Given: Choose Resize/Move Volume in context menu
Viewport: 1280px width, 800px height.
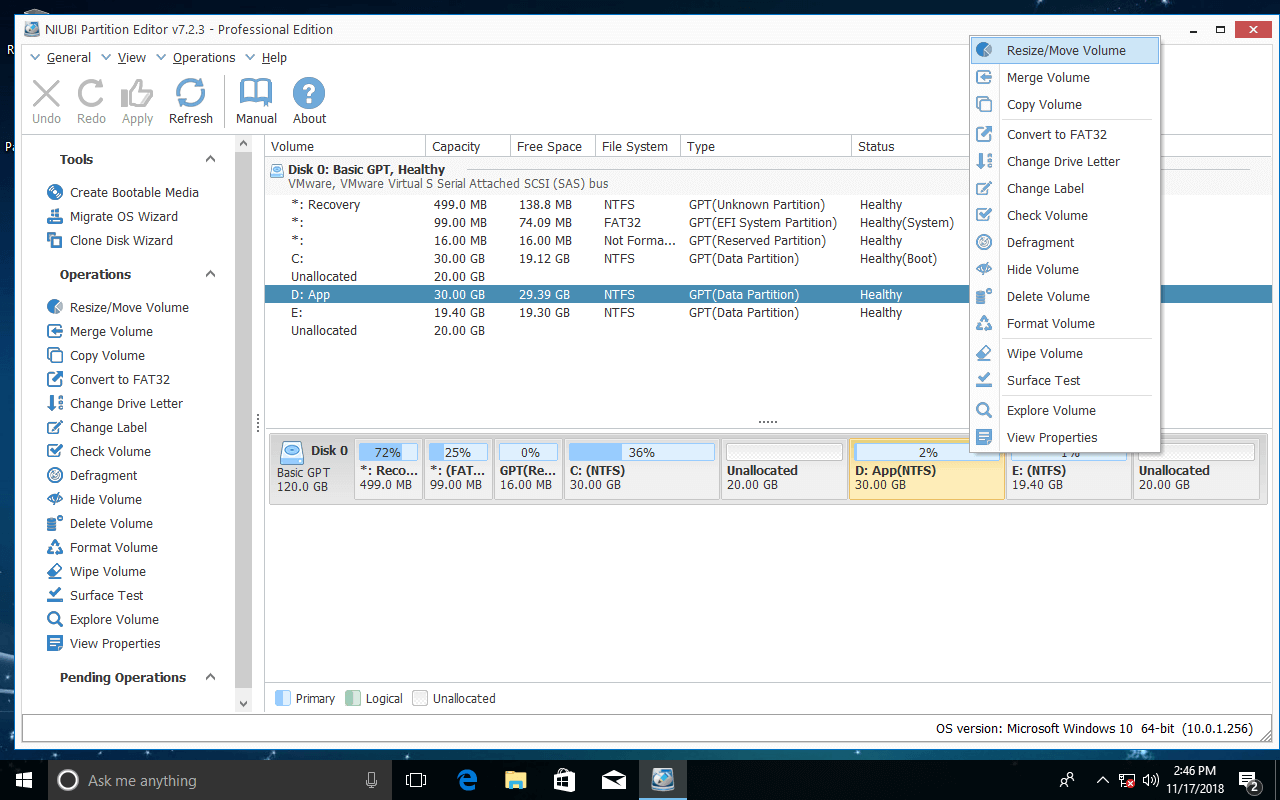Looking at the screenshot, I should point(1065,50).
